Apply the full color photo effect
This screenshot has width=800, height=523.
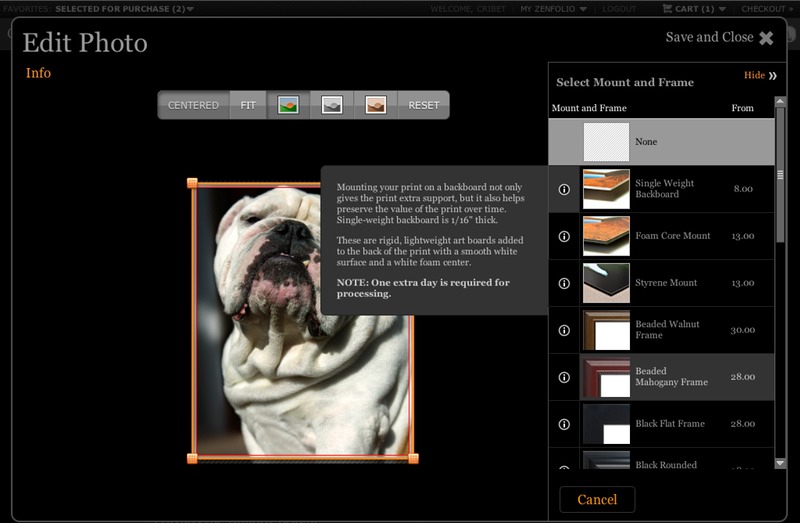point(288,105)
